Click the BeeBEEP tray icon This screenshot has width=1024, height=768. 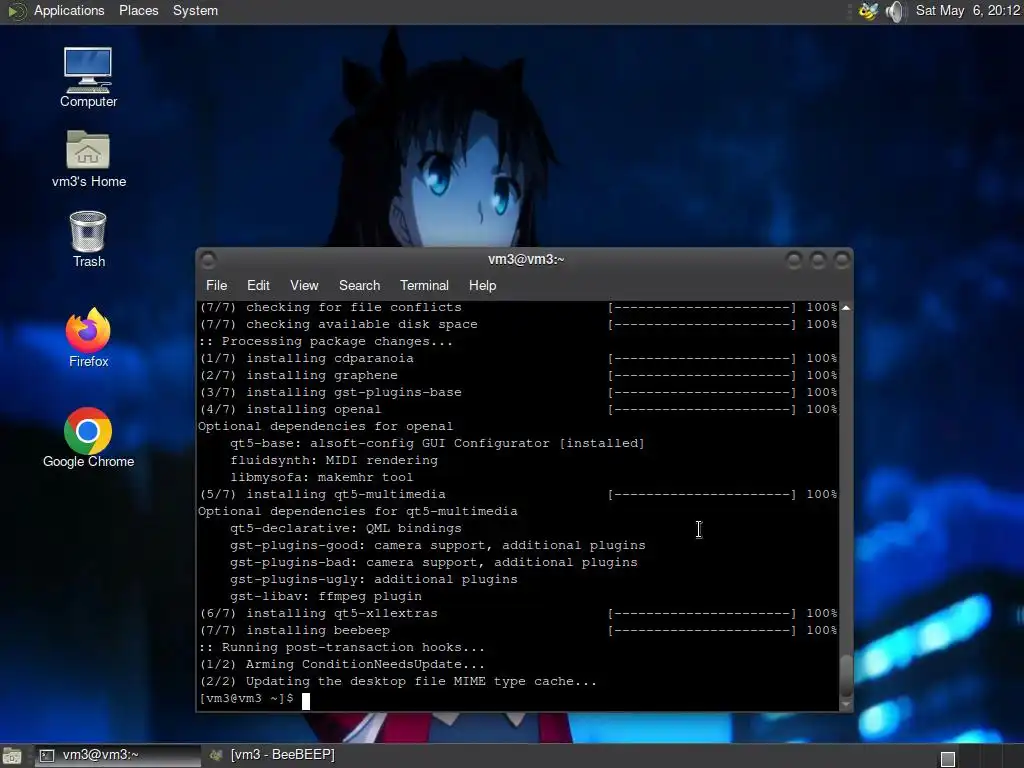pos(868,11)
